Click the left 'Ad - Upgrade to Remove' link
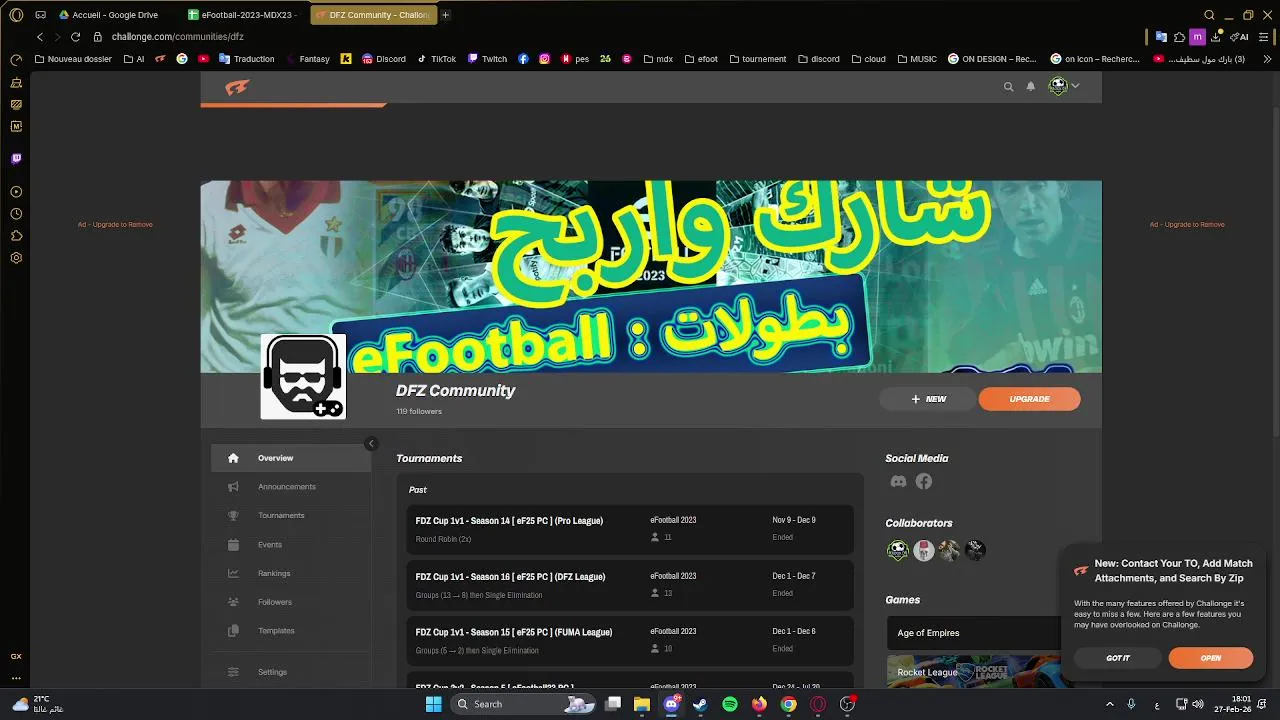The image size is (1280, 720). tap(115, 225)
